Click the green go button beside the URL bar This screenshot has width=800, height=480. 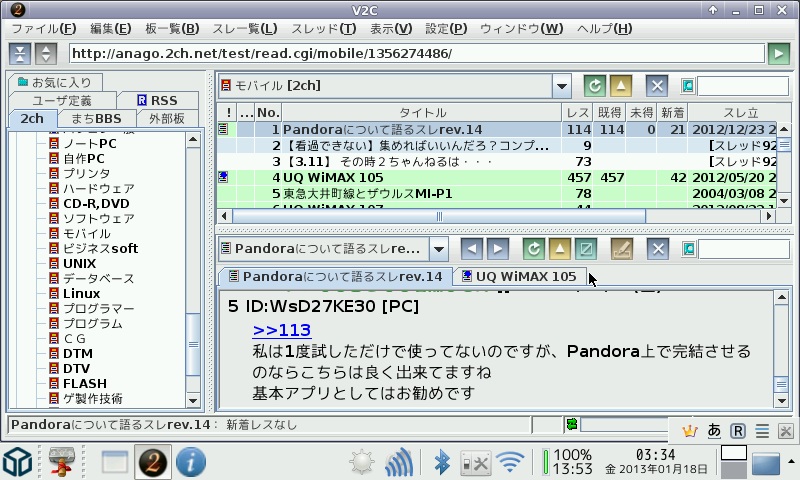coord(779,54)
